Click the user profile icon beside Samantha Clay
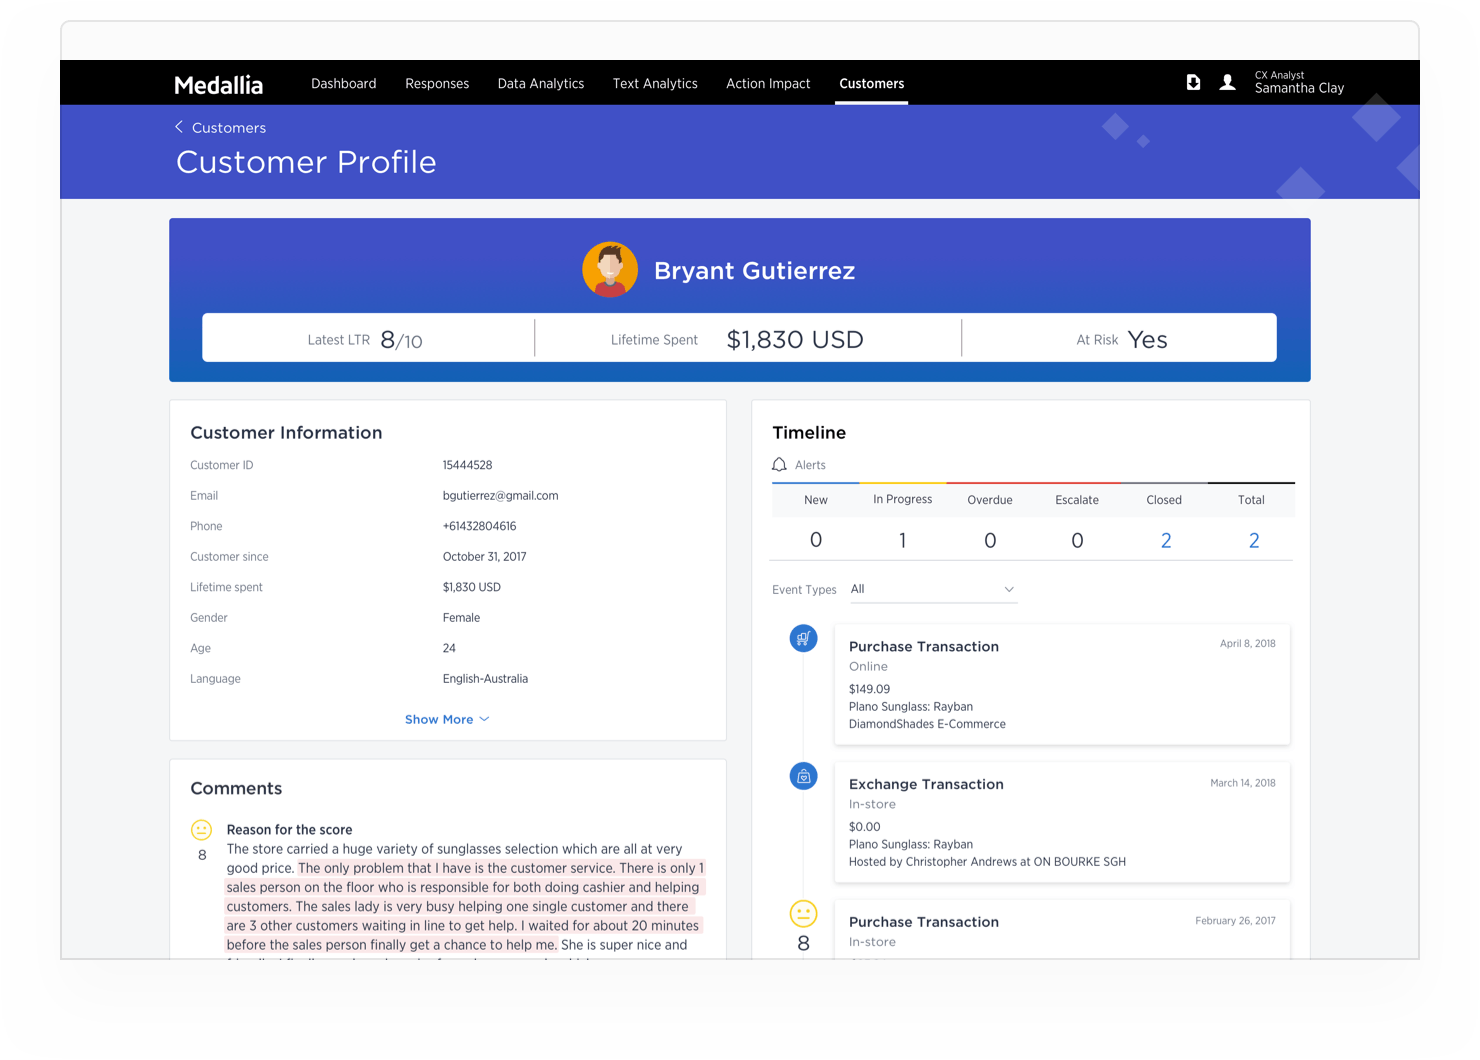 pyautogui.click(x=1227, y=82)
